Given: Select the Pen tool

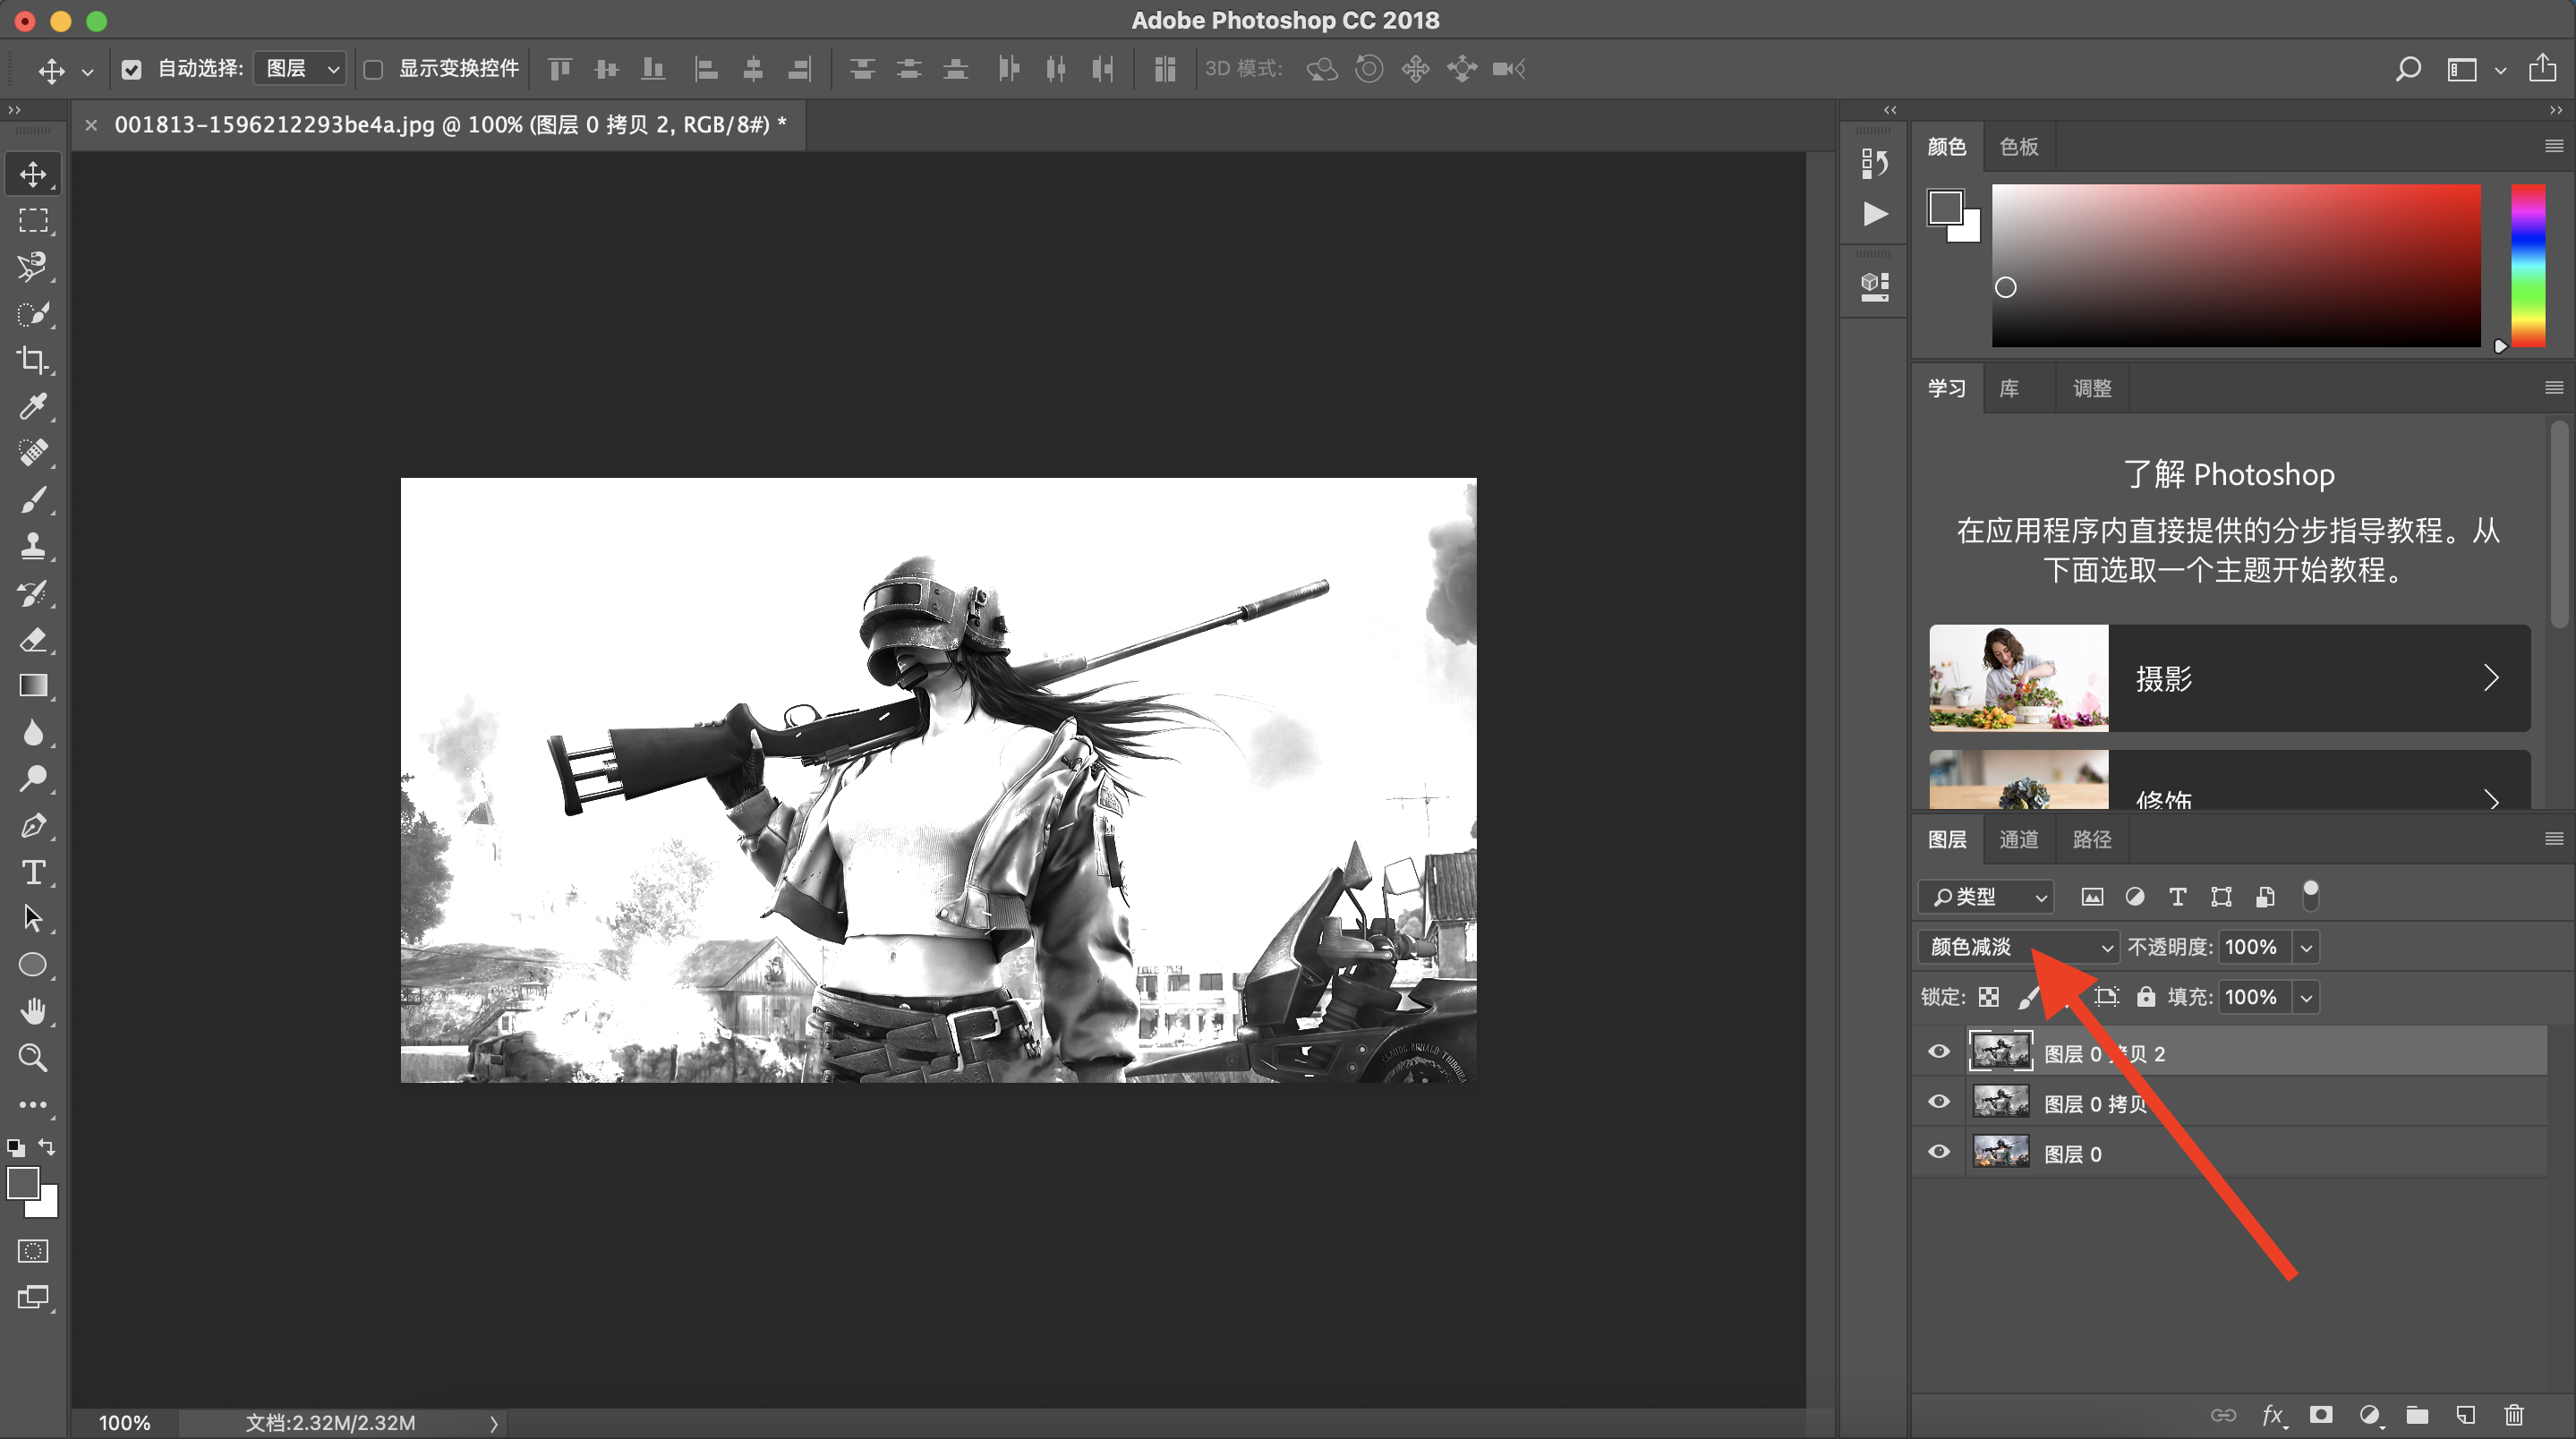Looking at the screenshot, I should click(x=33, y=826).
